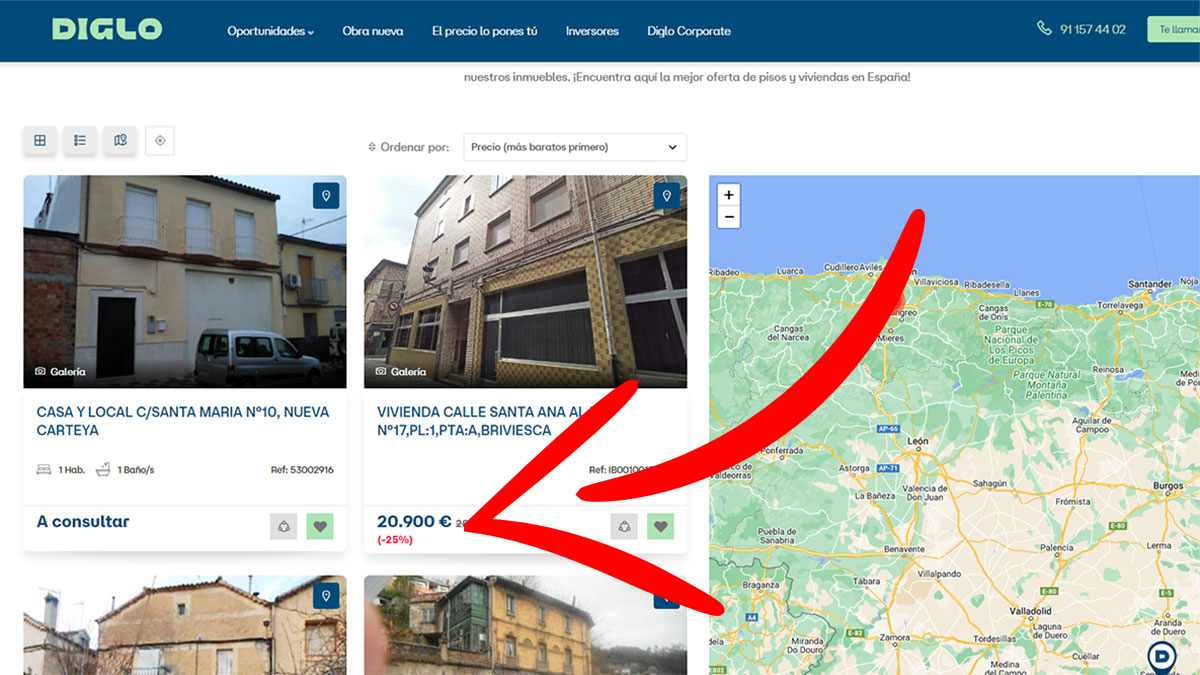The width and height of the screenshot is (1200, 675).
Task: Zoom in on the map
Action: [729, 195]
